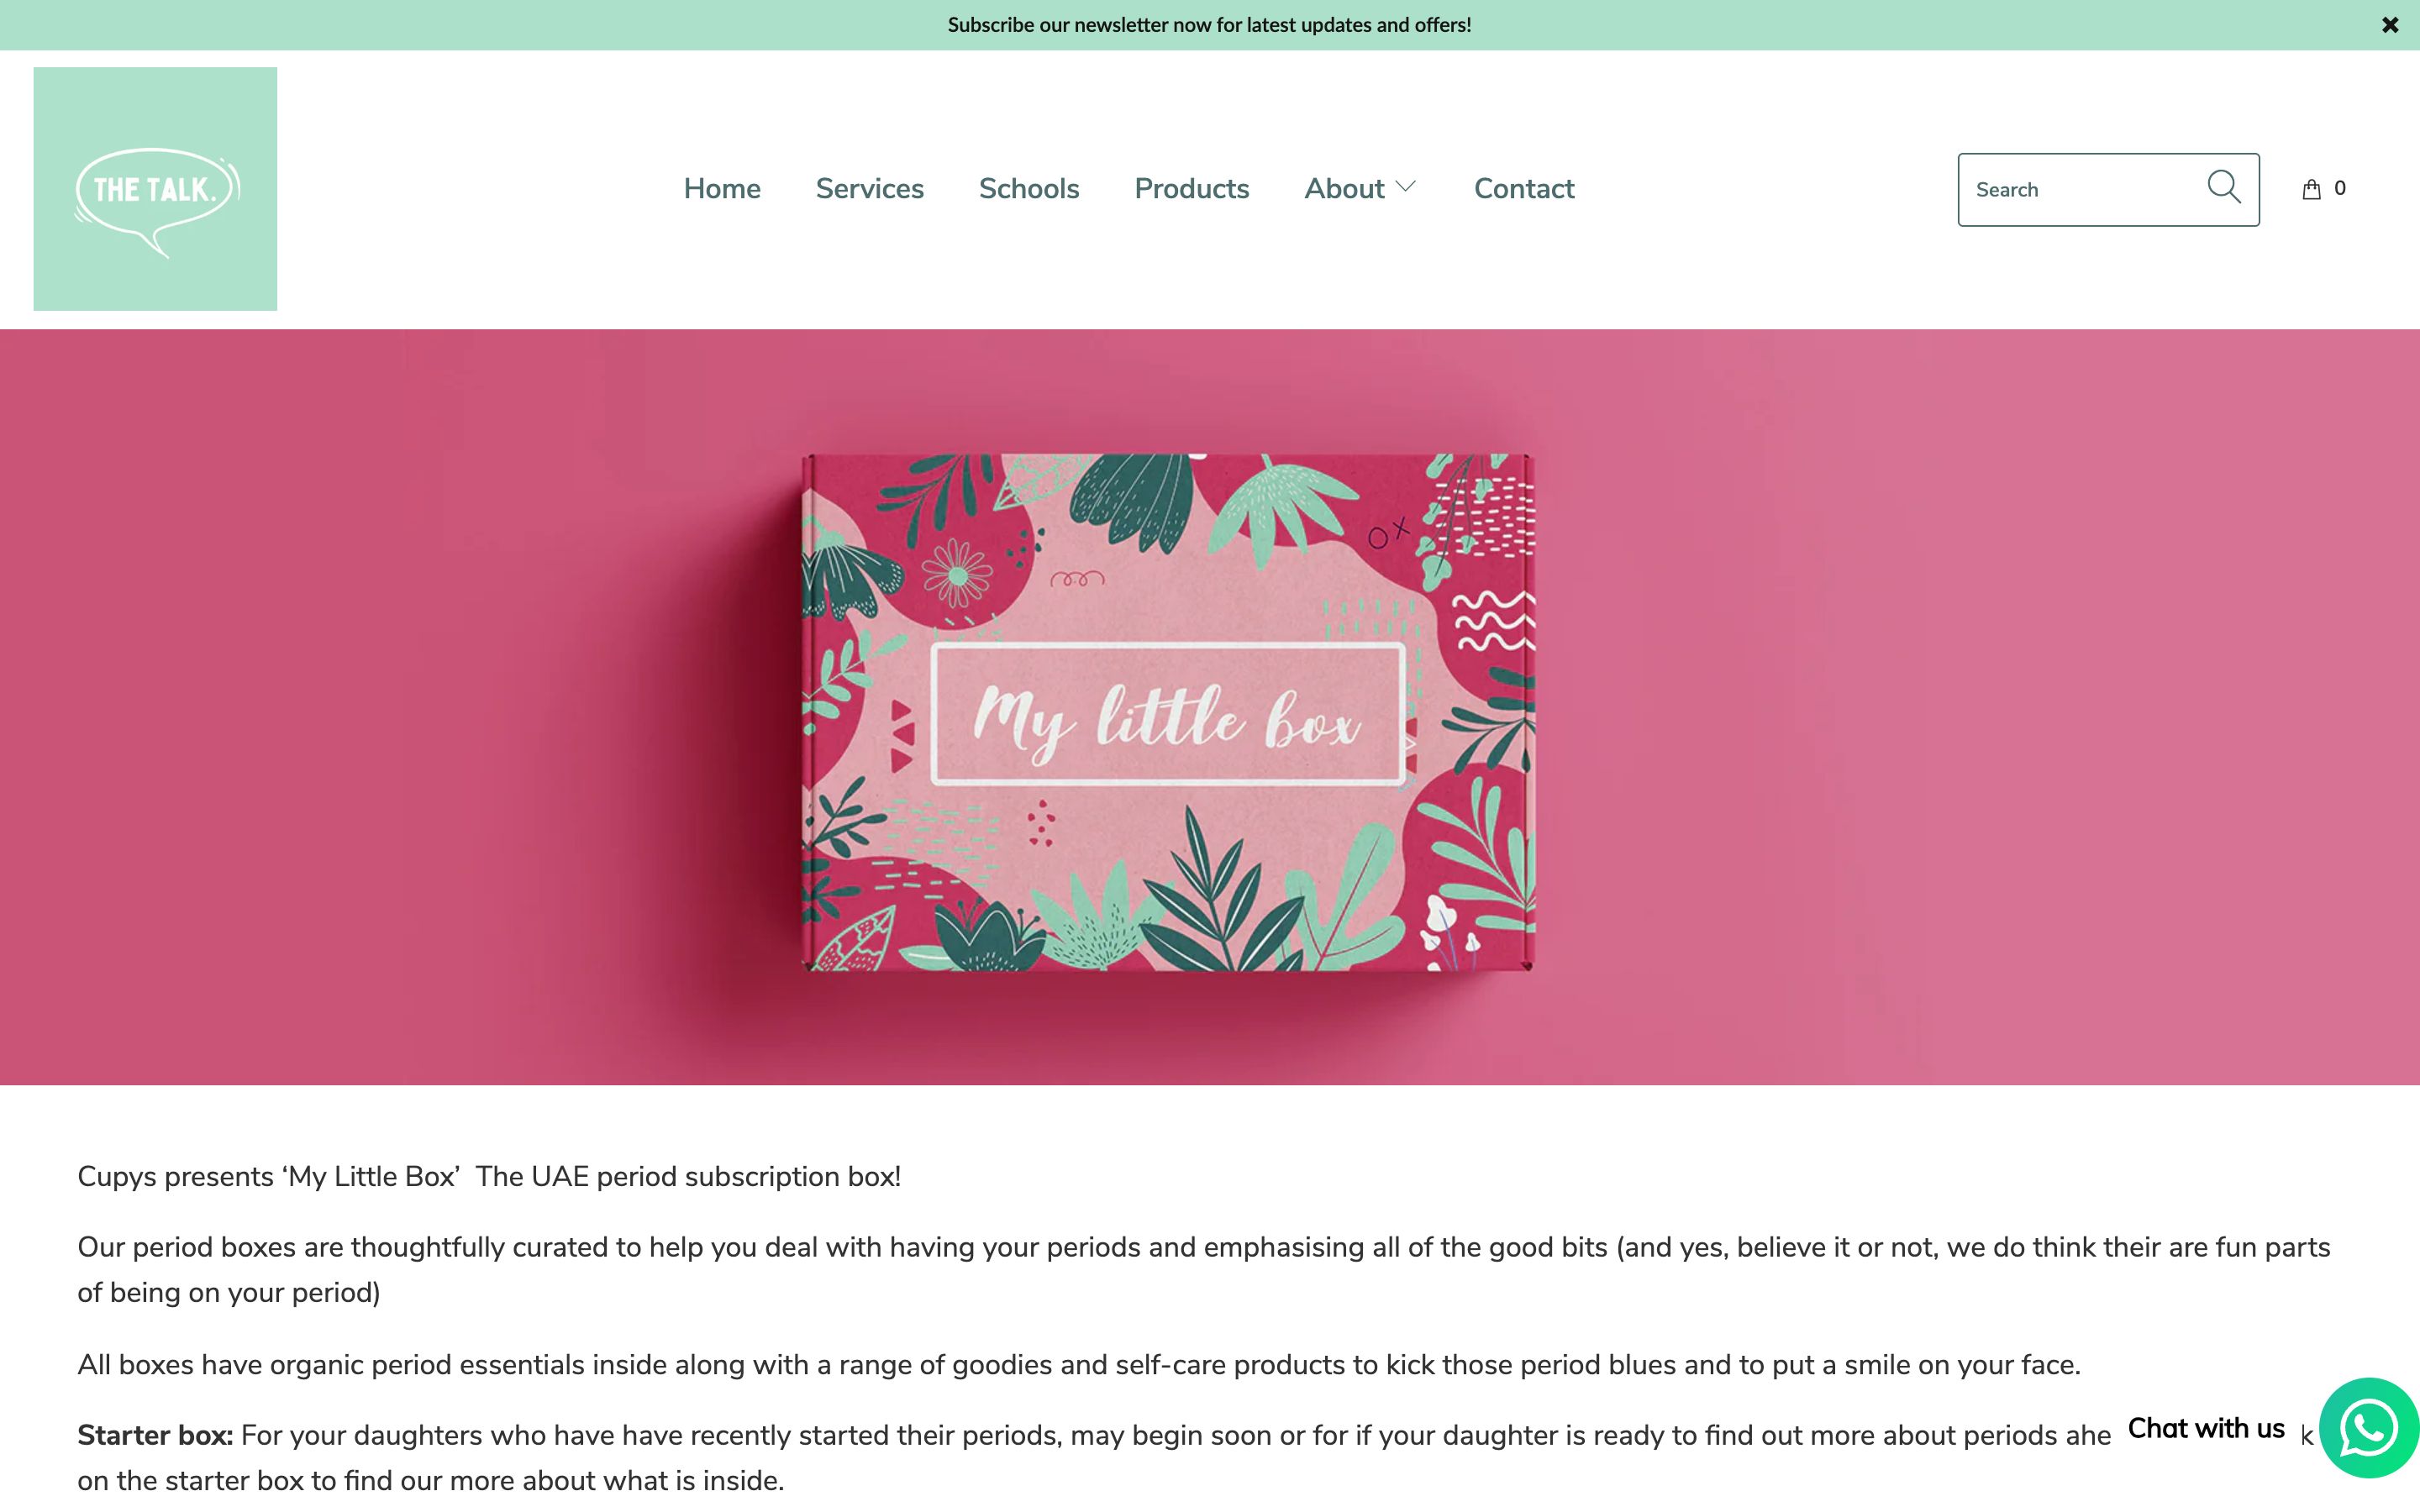2420x1512 pixels.
Task: Navigate to the Schools page
Action: click(1029, 188)
